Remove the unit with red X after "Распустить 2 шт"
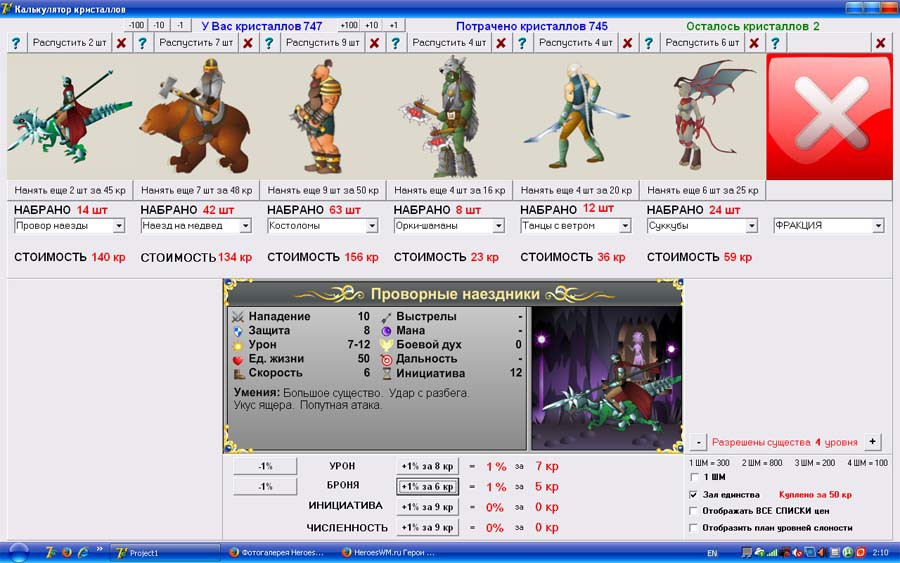 click(x=121, y=43)
